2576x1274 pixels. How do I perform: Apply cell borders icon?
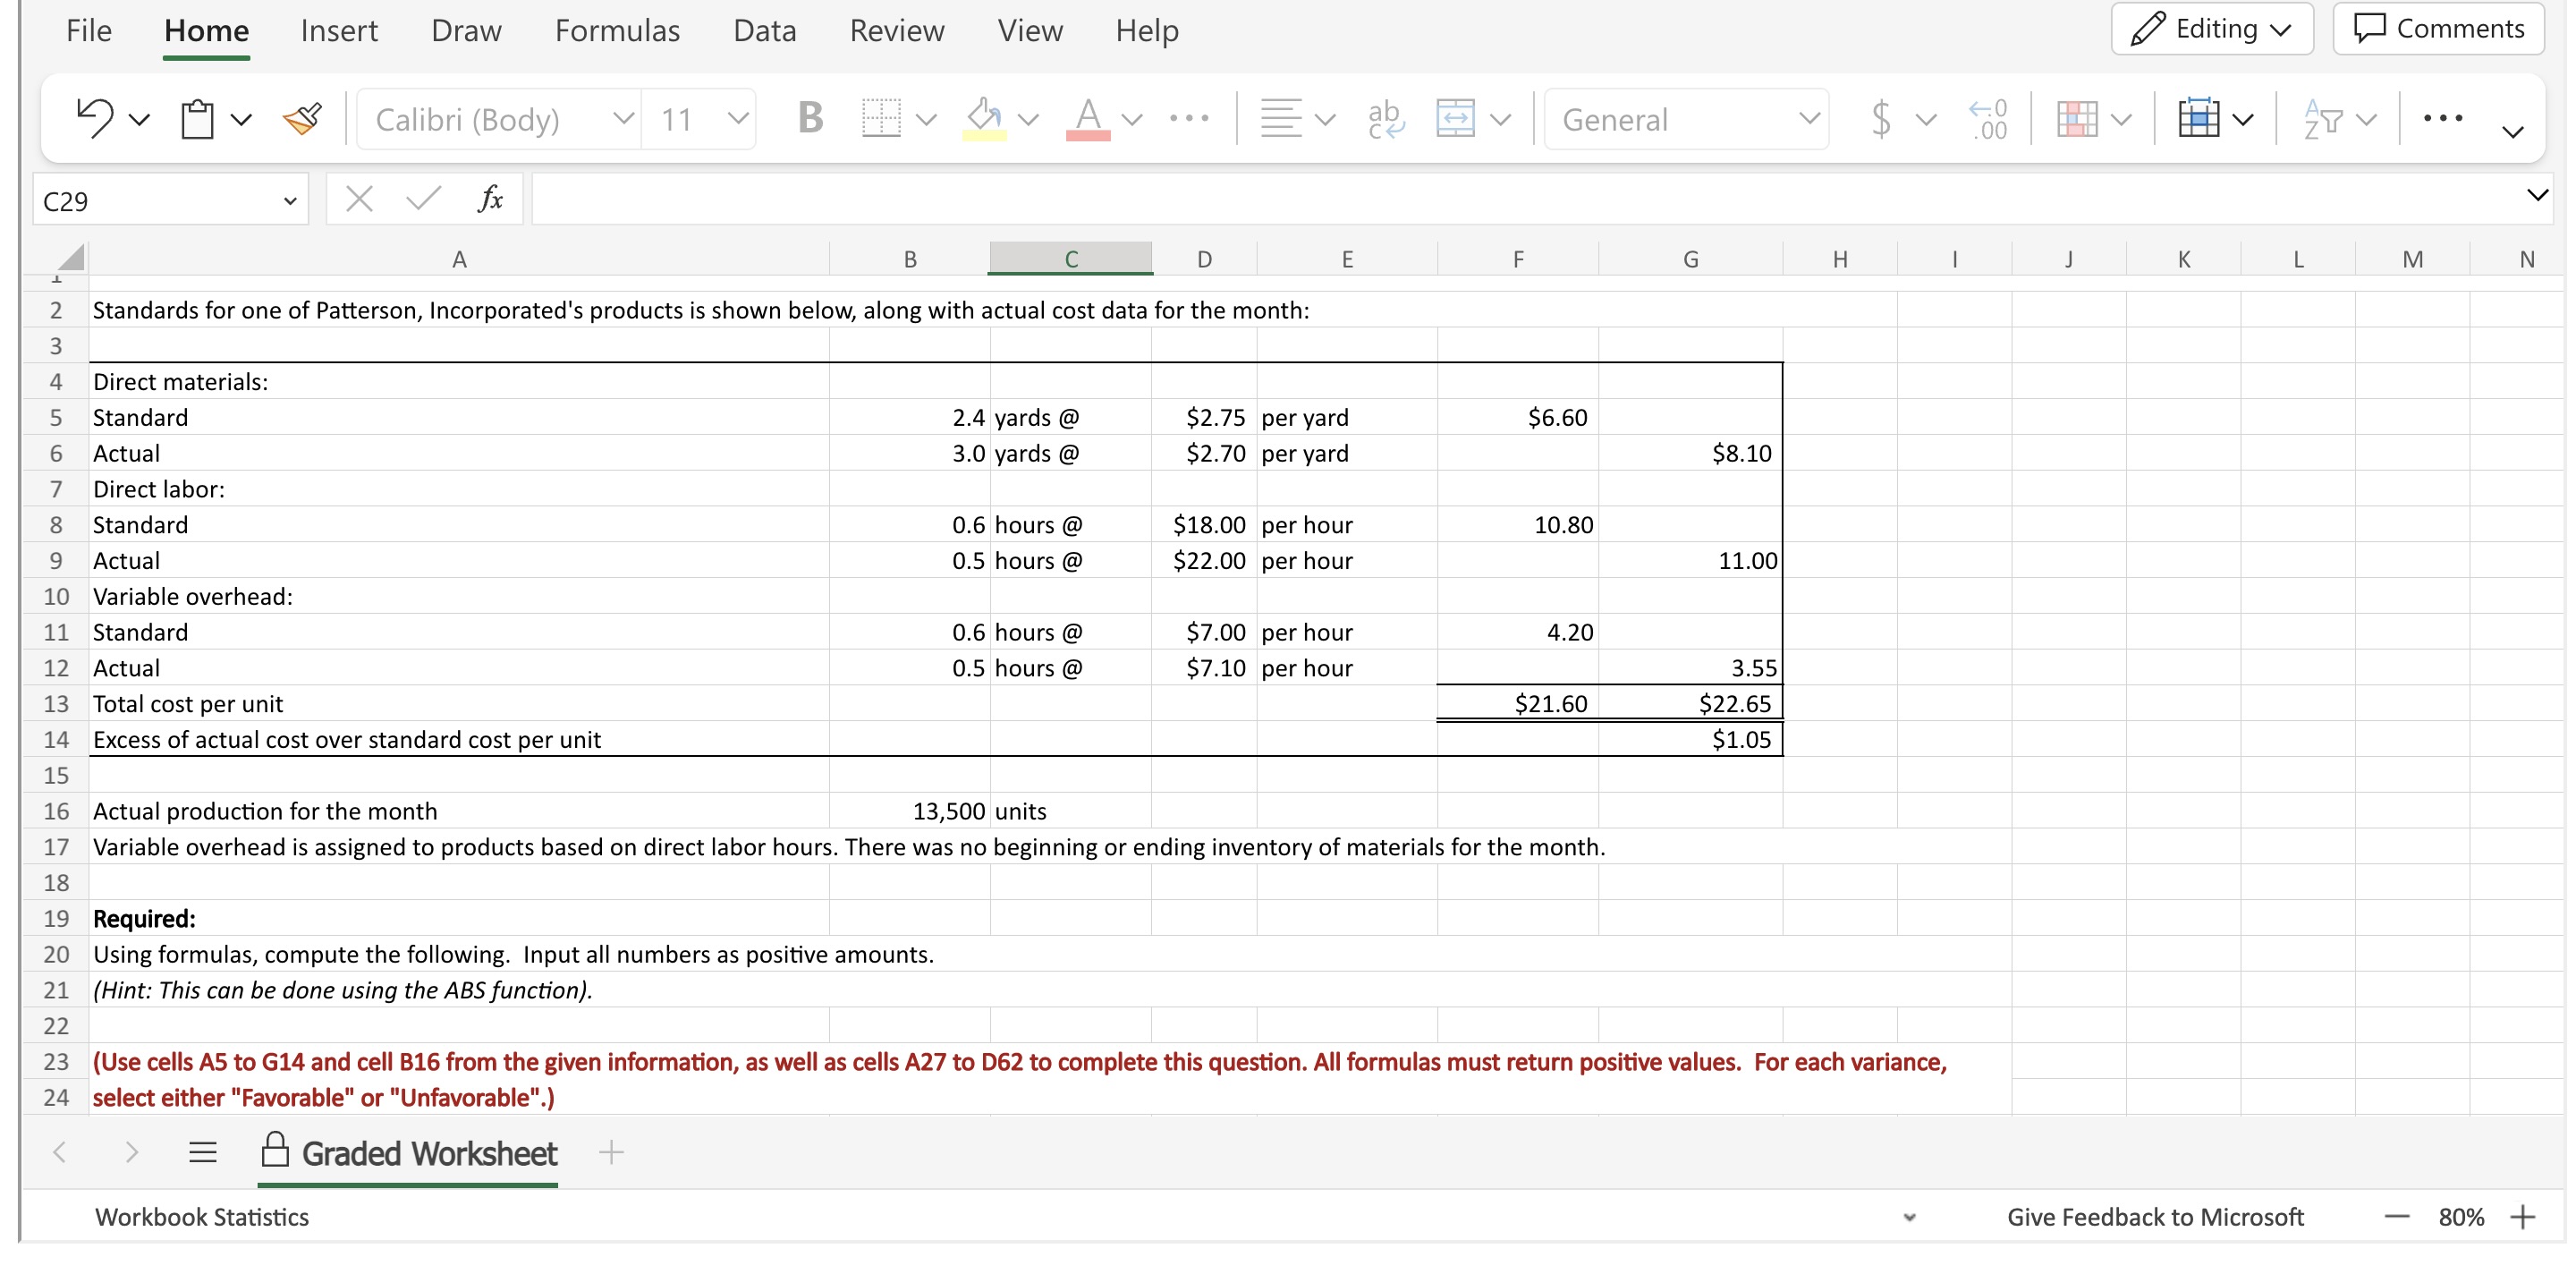tap(881, 118)
